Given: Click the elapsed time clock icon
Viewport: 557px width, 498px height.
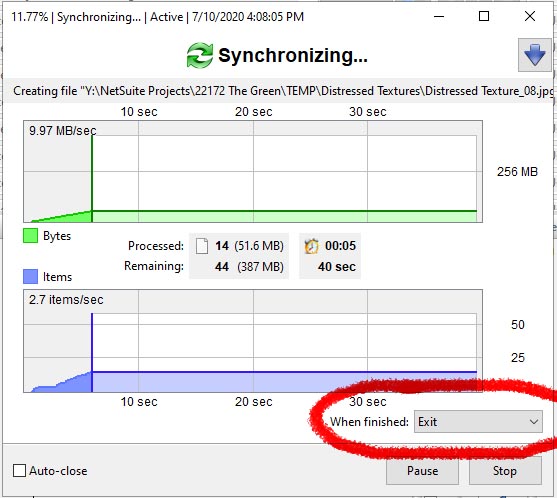Looking at the screenshot, I should pos(312,246).
